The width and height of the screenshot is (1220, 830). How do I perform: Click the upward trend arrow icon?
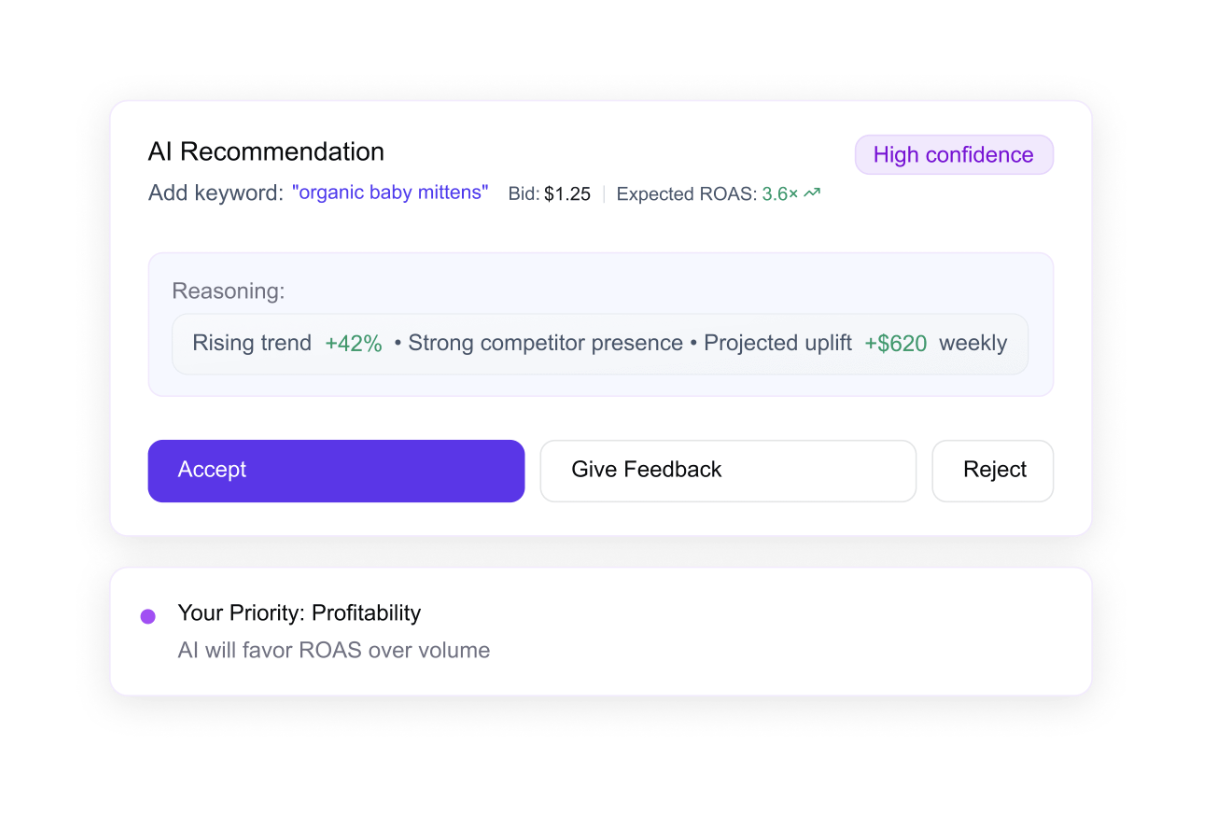click(x=812, y=193)
